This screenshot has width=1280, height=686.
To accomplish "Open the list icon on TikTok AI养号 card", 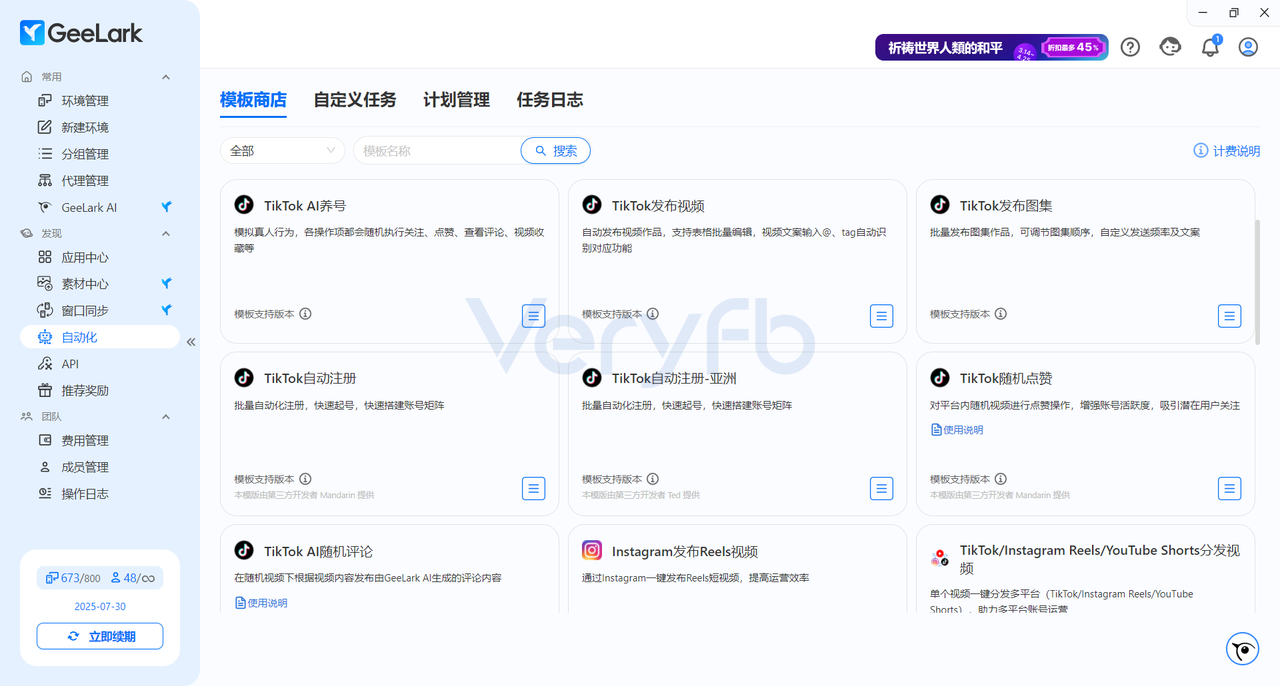I will click(x=534, y=316).
